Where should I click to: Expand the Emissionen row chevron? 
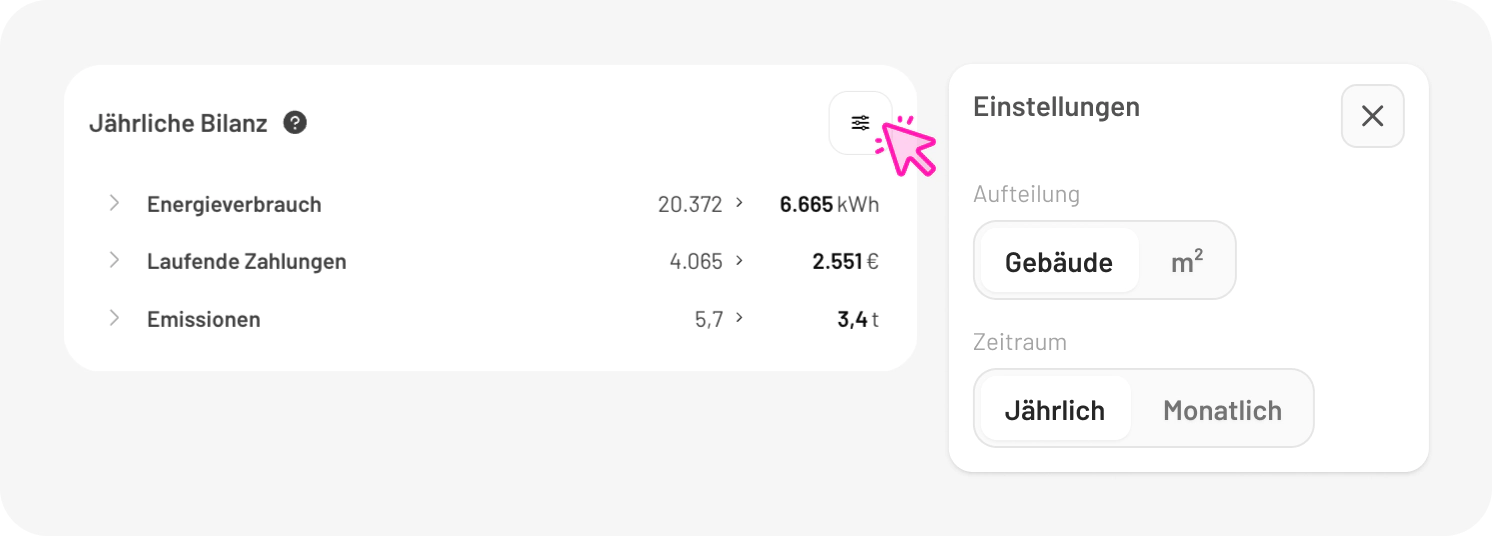(x=114, y=319)
